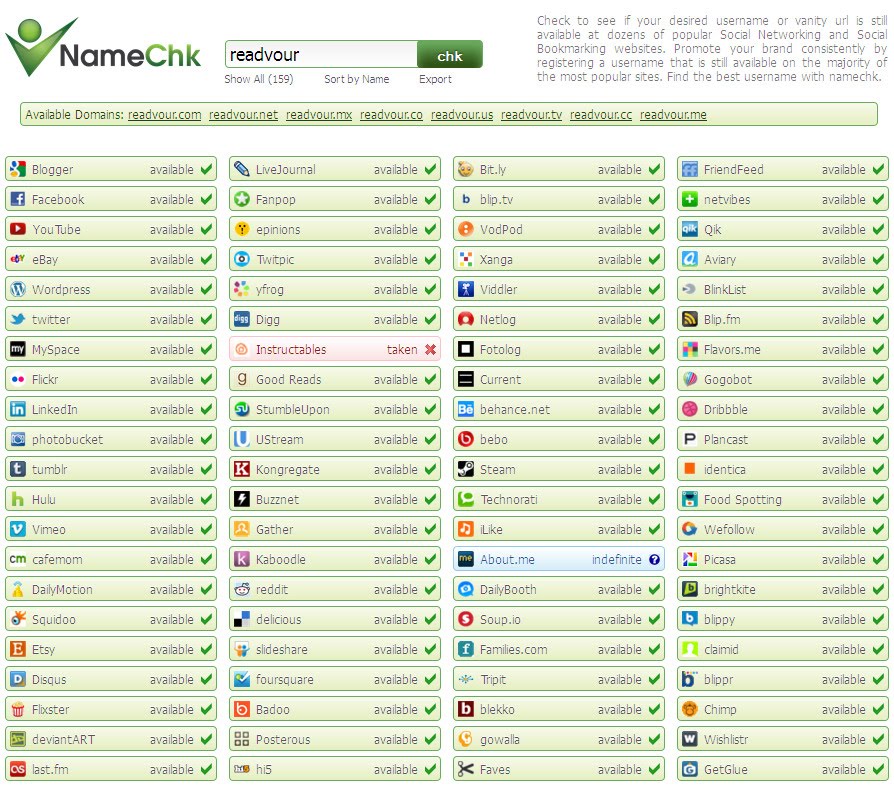Click the LinkedIn icon
Viewport: 894px width, 786px height.
(18, 409)
